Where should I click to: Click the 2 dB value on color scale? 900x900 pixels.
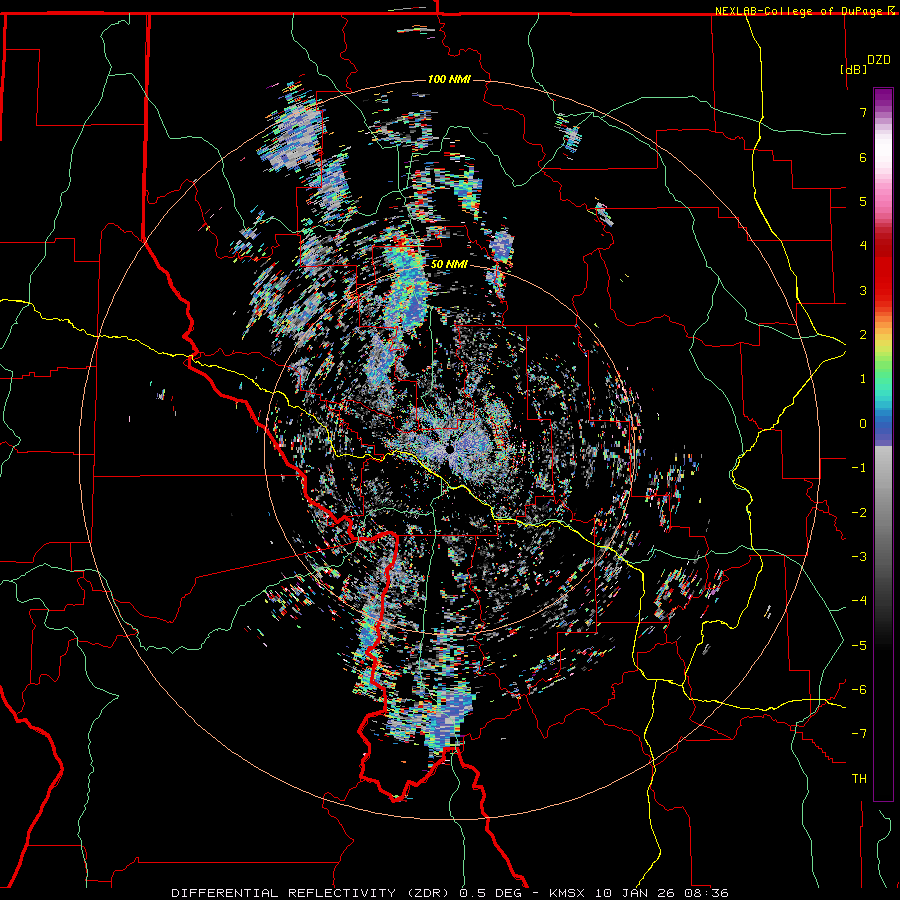point(863,335)
